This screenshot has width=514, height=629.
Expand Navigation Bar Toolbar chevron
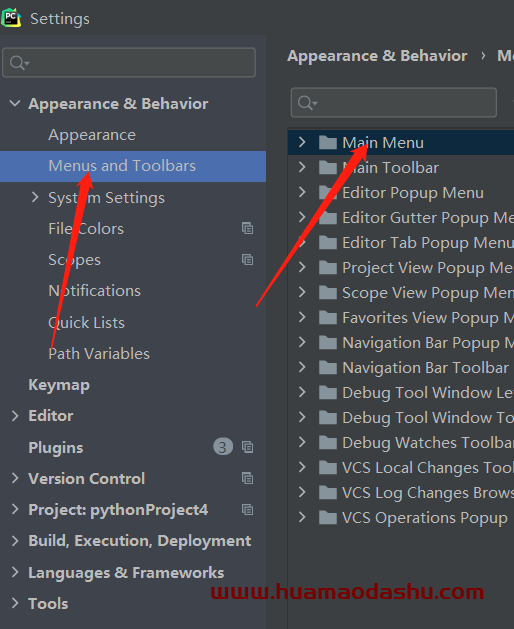tap(302, 367)
